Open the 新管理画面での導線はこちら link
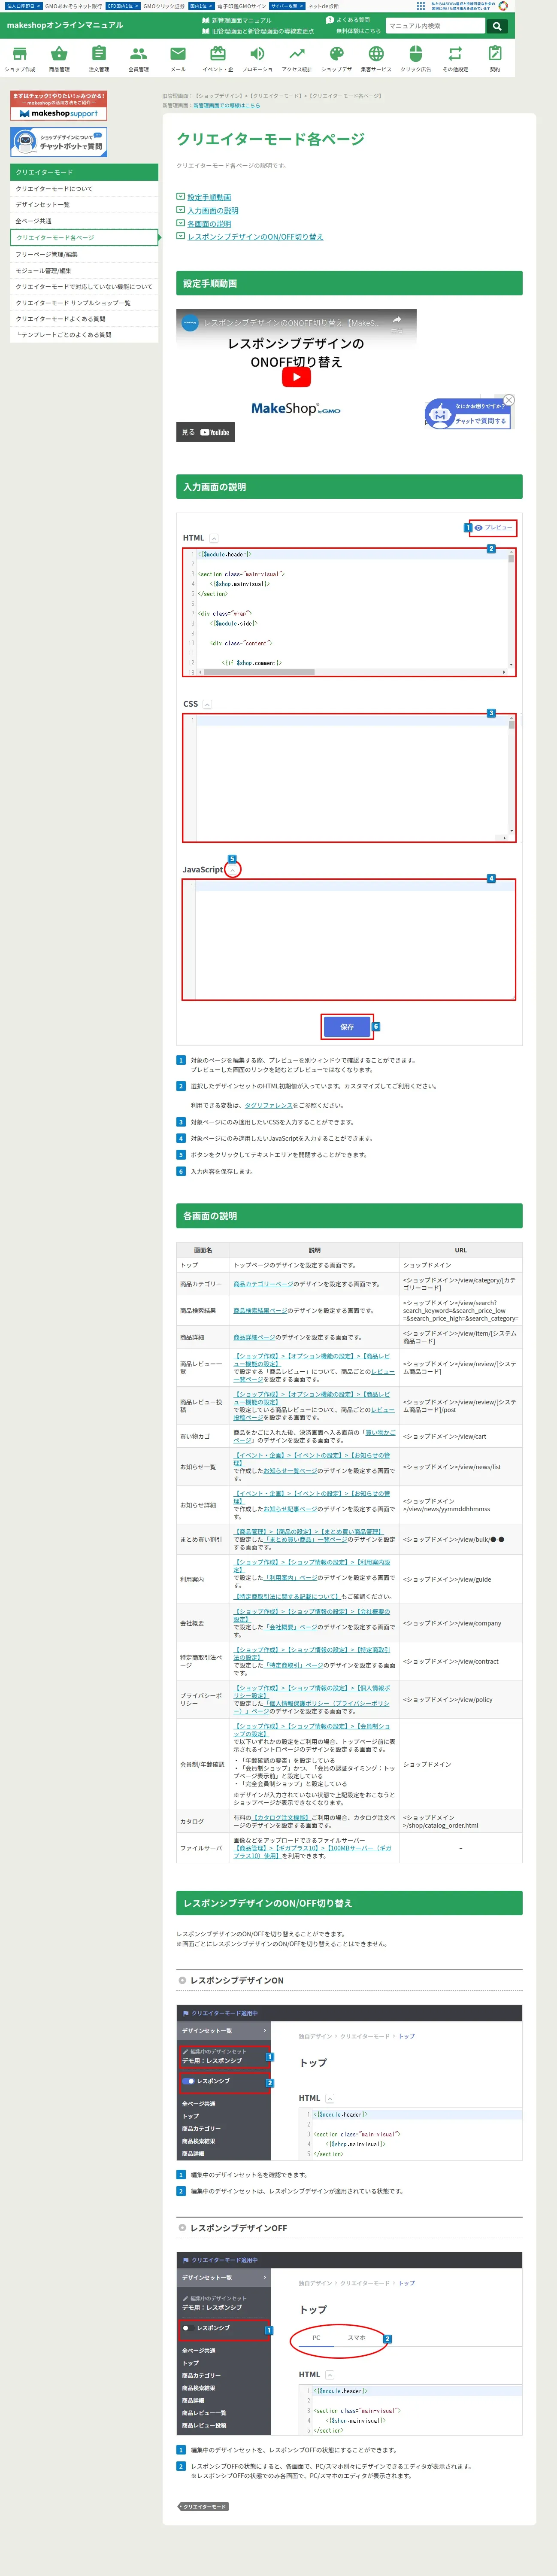Image resolution: width=557 pixels, height=2576 pixels. 226,105
